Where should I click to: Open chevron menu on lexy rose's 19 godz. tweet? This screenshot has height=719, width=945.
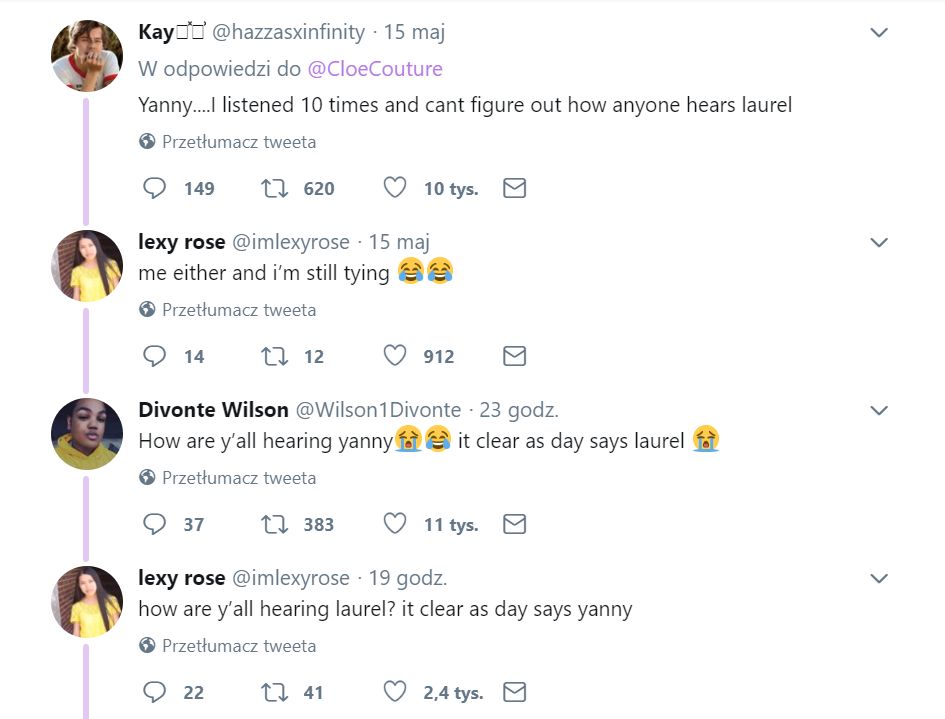tap(879, 579)
